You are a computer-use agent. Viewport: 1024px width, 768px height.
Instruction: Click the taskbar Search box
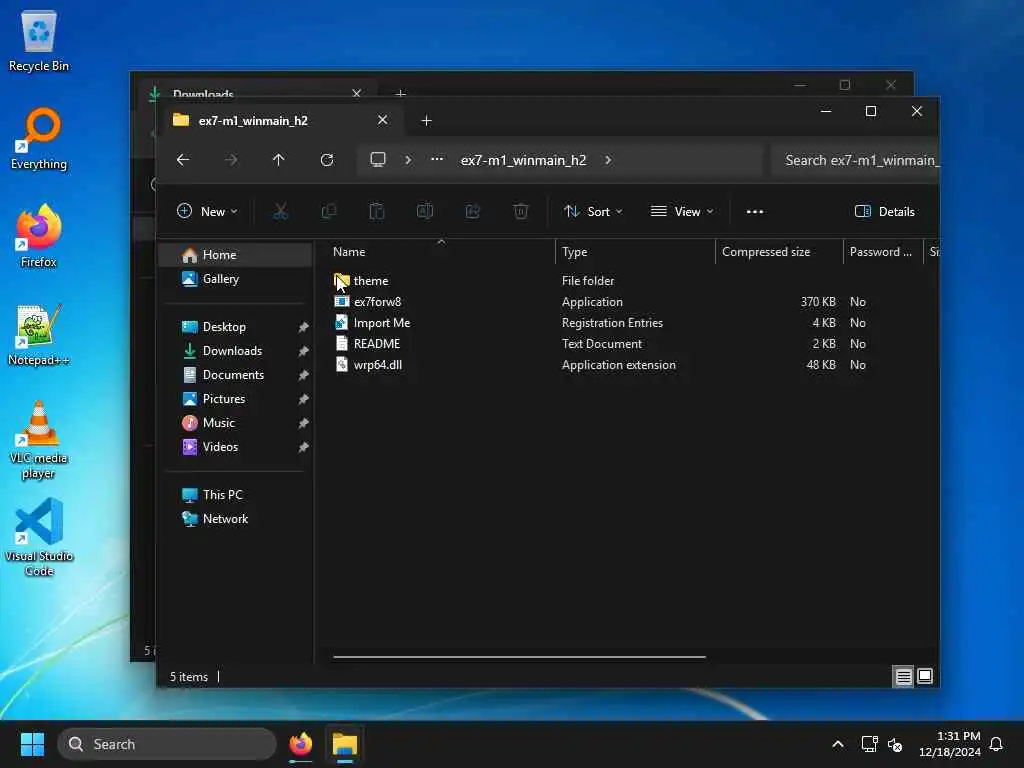point(167,744)
